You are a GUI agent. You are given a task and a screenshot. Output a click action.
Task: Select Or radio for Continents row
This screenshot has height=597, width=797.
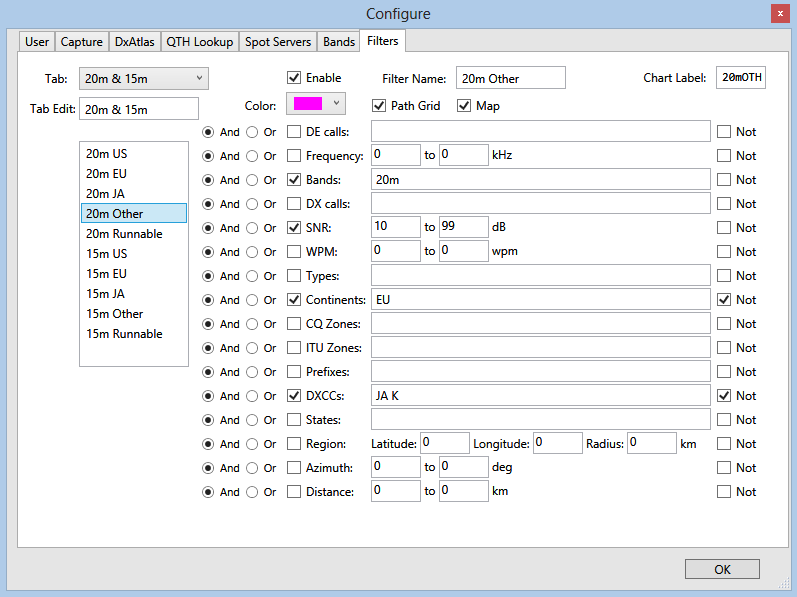coord(252,300)
